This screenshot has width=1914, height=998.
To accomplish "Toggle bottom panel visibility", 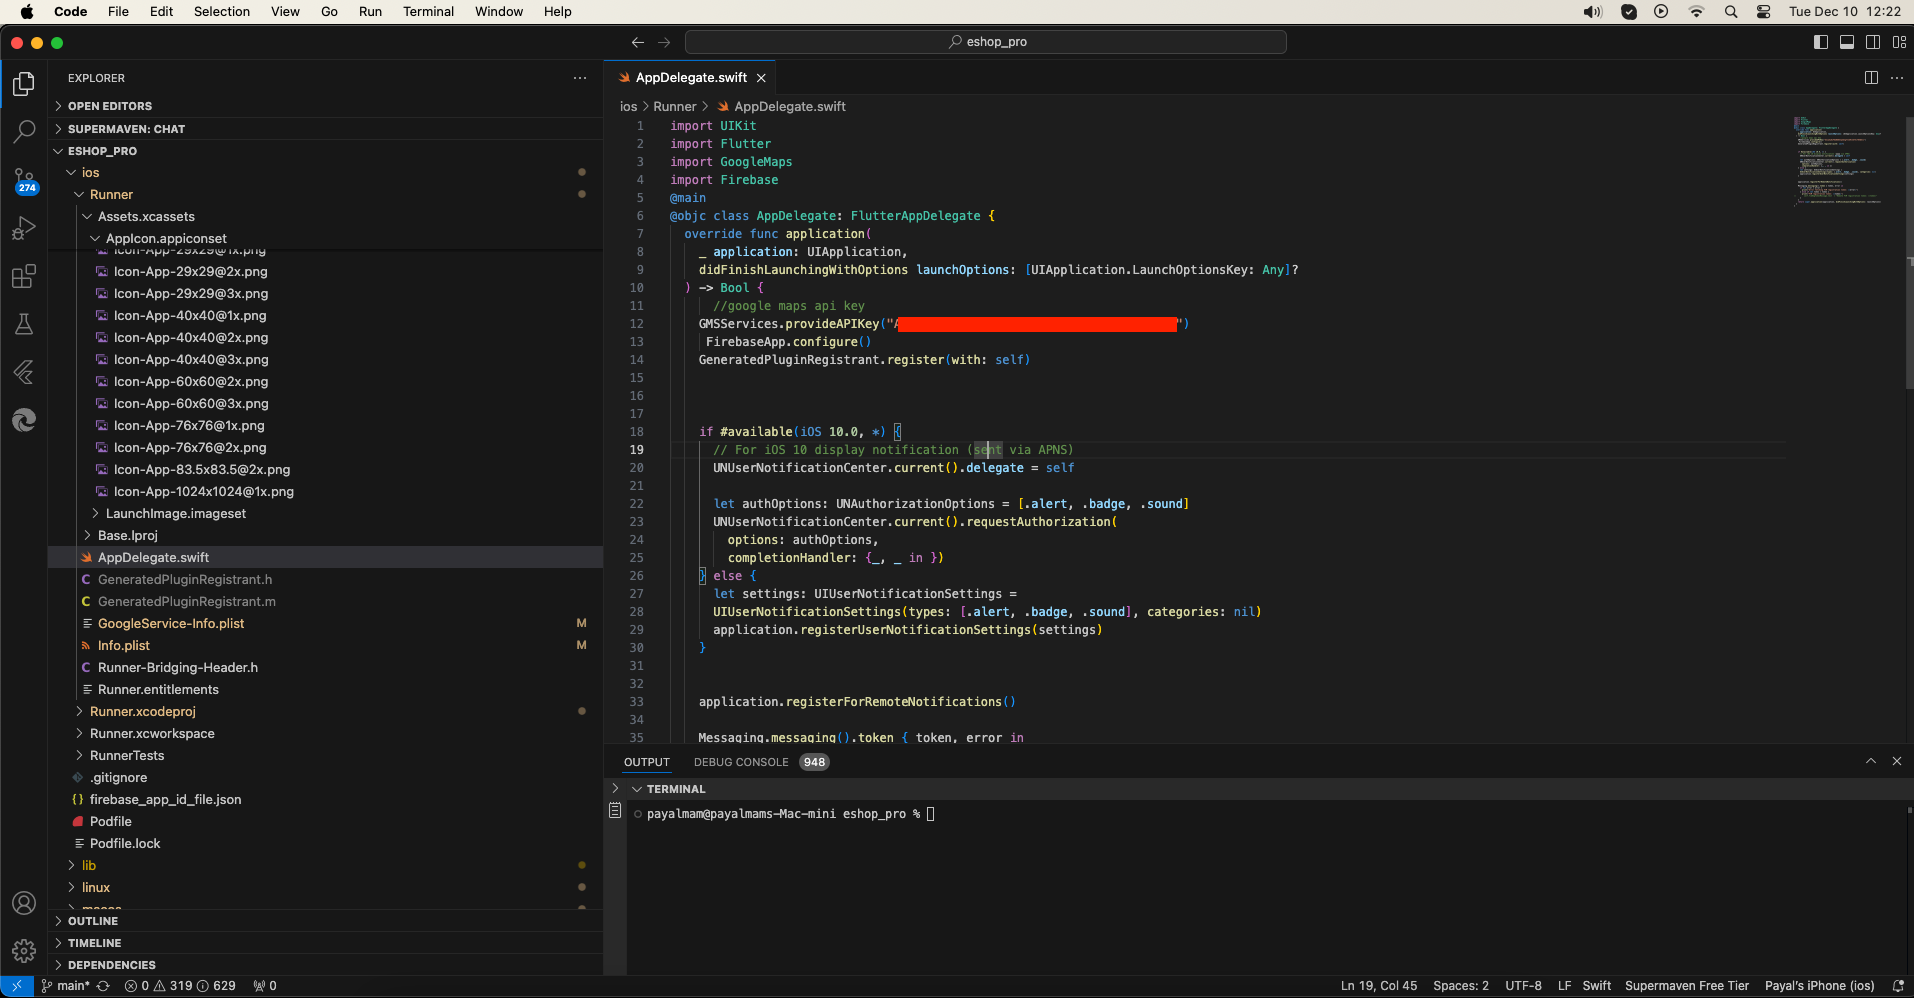I will pos(1847,42).
